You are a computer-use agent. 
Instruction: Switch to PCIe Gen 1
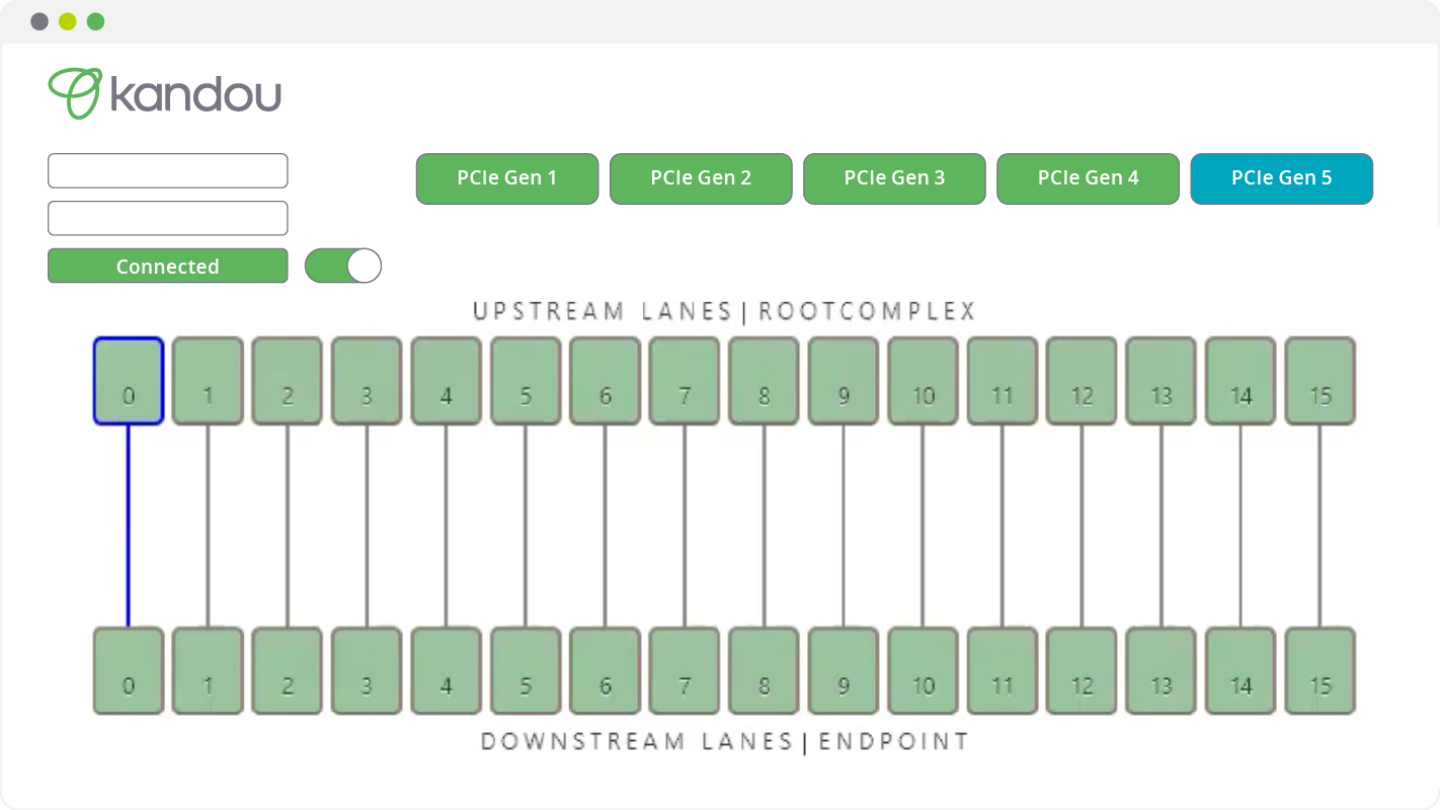(507, 178)
